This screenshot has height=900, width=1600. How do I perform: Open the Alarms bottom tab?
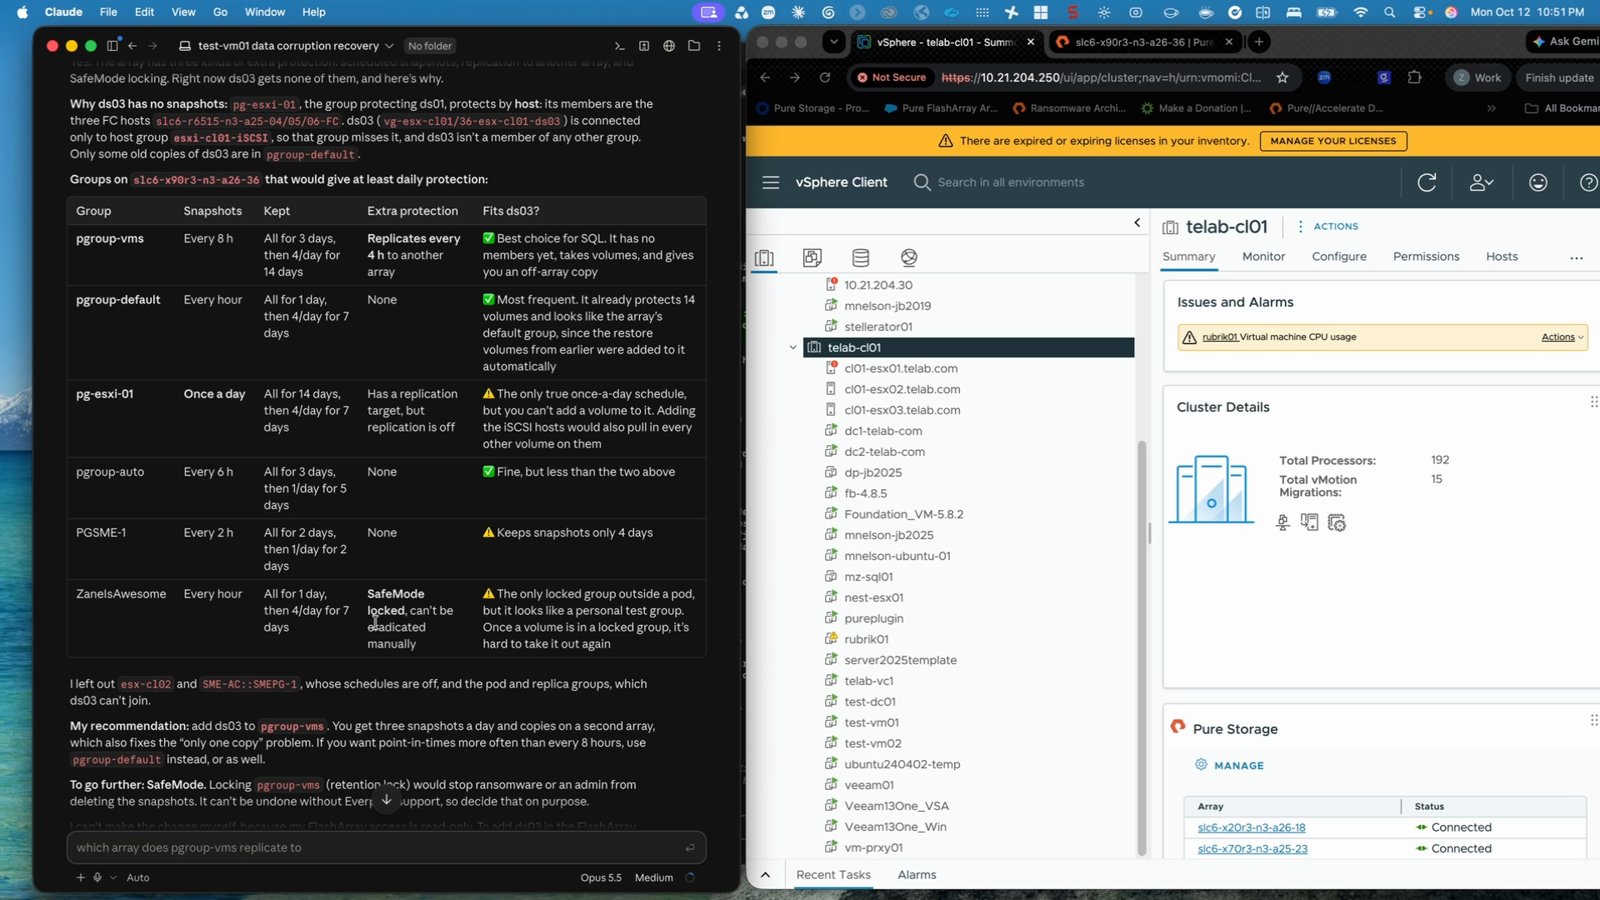point(917,875)
